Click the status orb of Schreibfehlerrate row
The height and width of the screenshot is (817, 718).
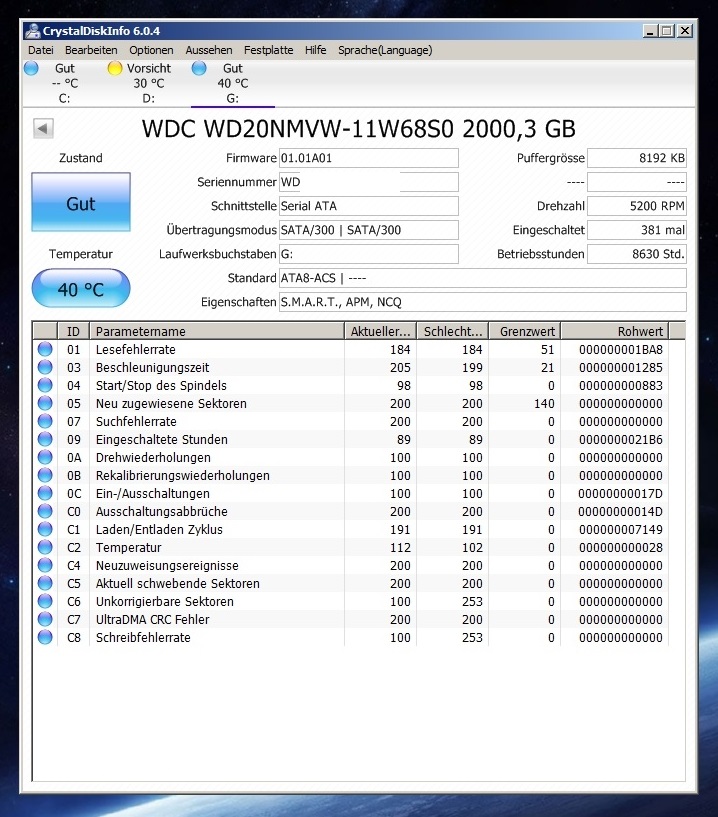tap(45, 637)
